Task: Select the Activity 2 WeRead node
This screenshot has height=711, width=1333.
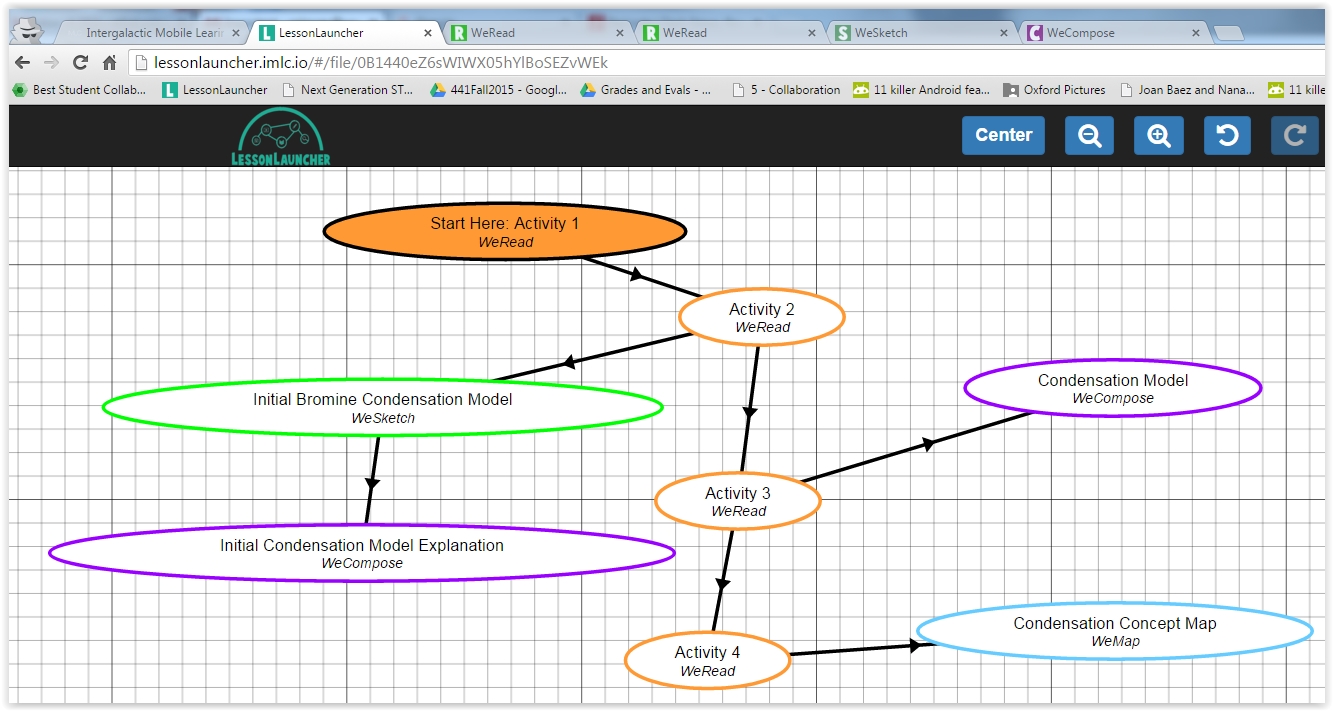Action: 762,317
